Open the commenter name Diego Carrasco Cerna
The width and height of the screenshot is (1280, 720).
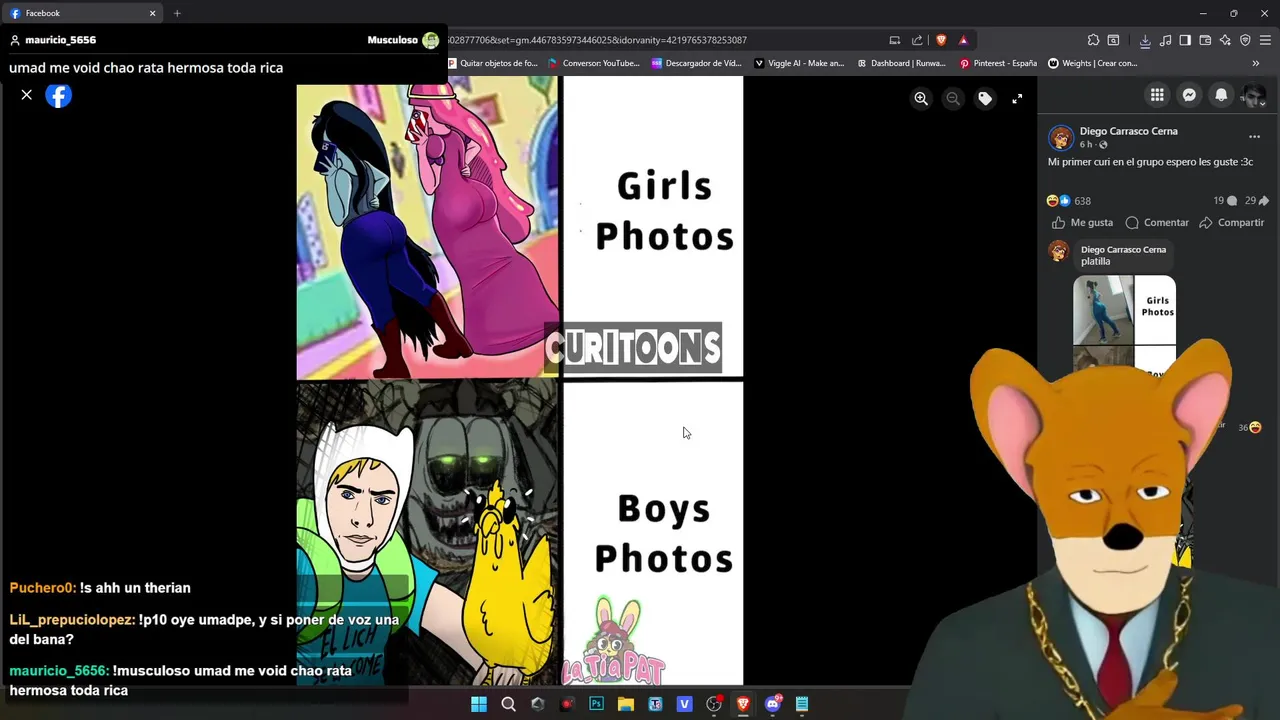1123,250
